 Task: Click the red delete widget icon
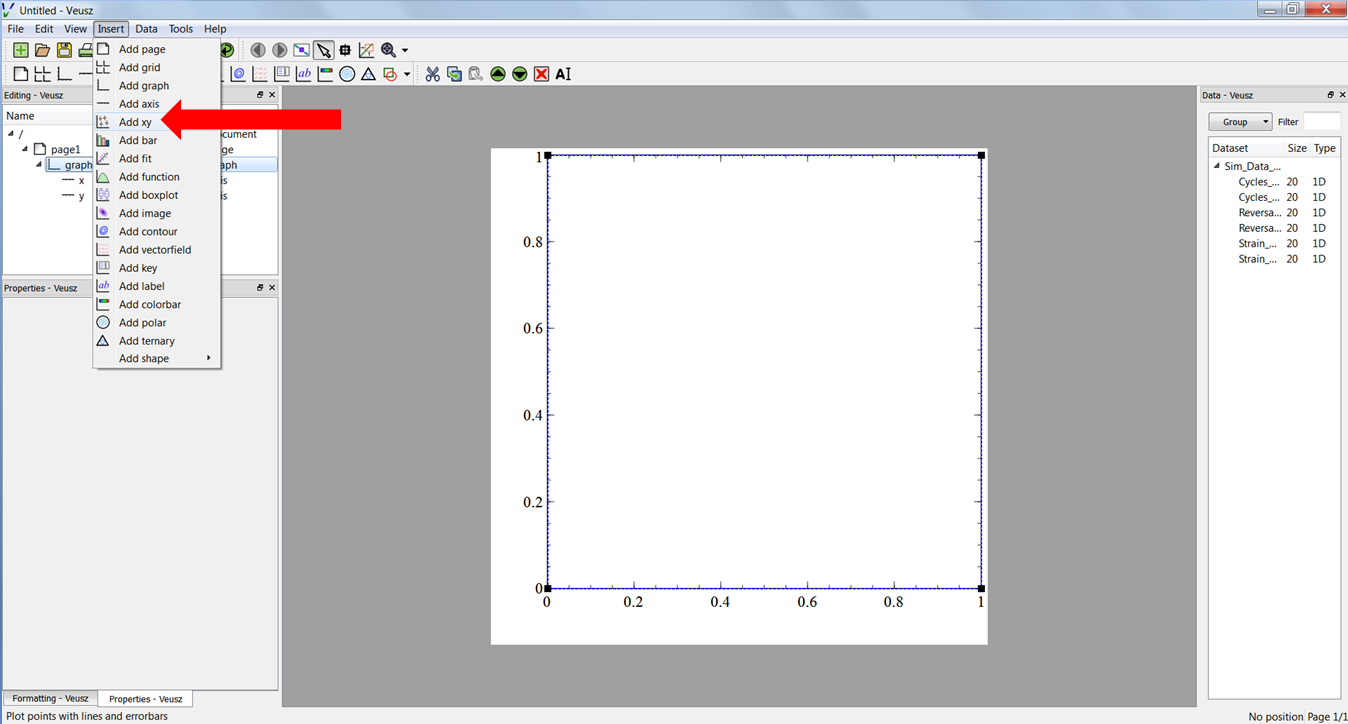(541, 74)
